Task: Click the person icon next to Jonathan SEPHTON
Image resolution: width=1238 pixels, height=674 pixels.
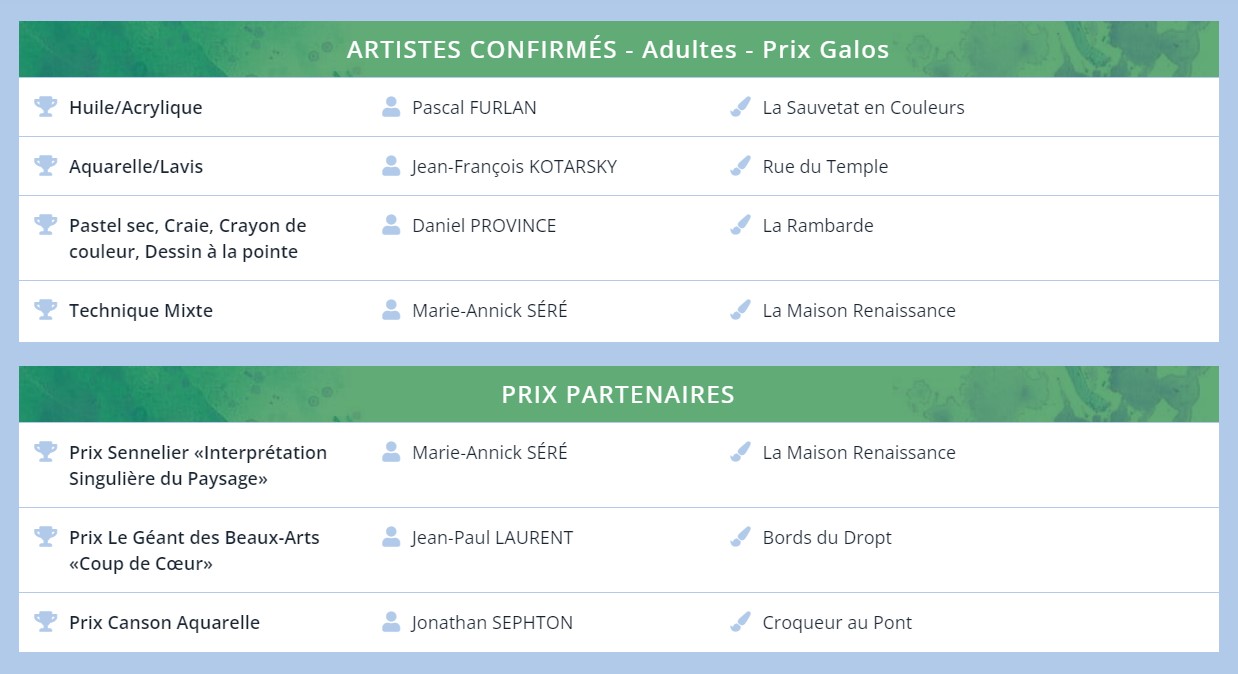Action: (391, 622)
